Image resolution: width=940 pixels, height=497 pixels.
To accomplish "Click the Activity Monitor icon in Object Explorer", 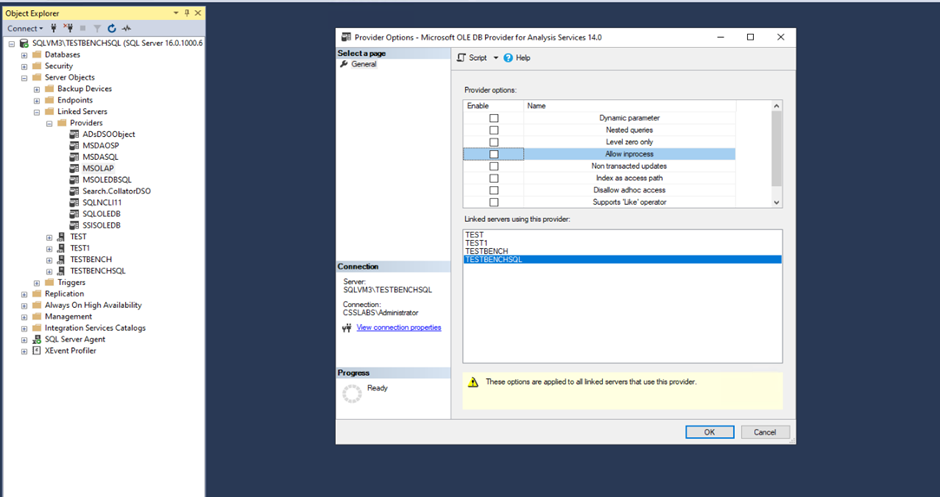I will pos(126,28).
